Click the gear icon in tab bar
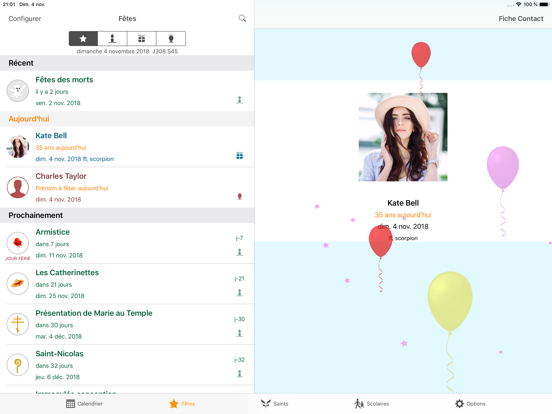This screenshot has height=414, width=552. coord(459,404)
